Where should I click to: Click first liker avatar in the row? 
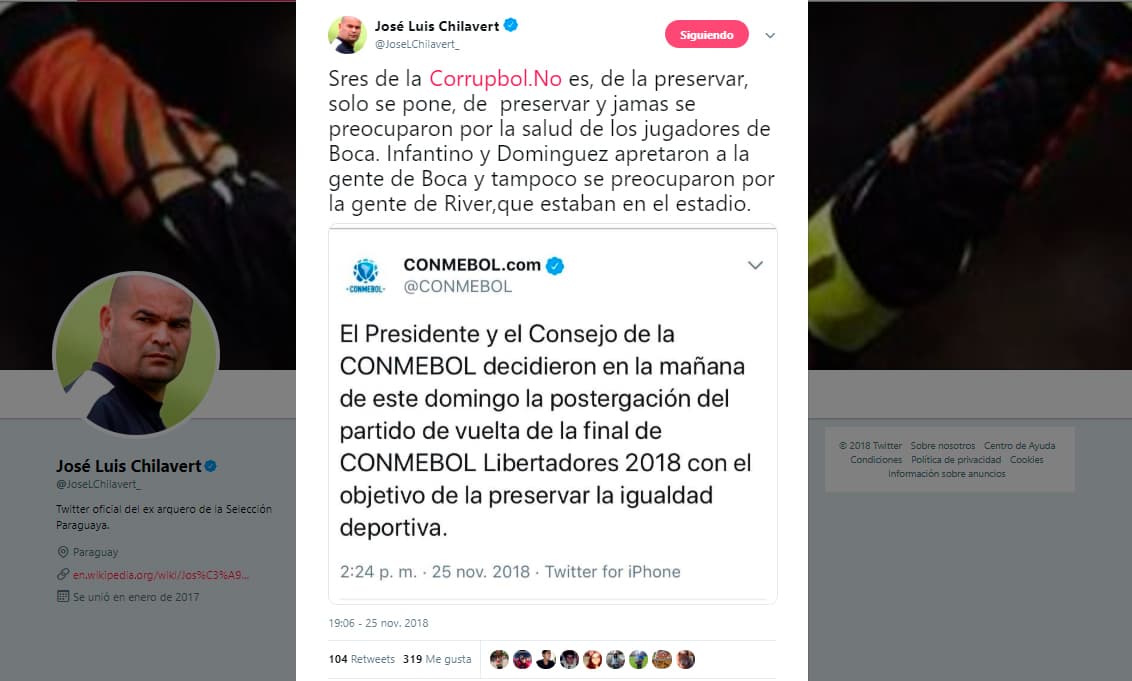click(499, 659)
